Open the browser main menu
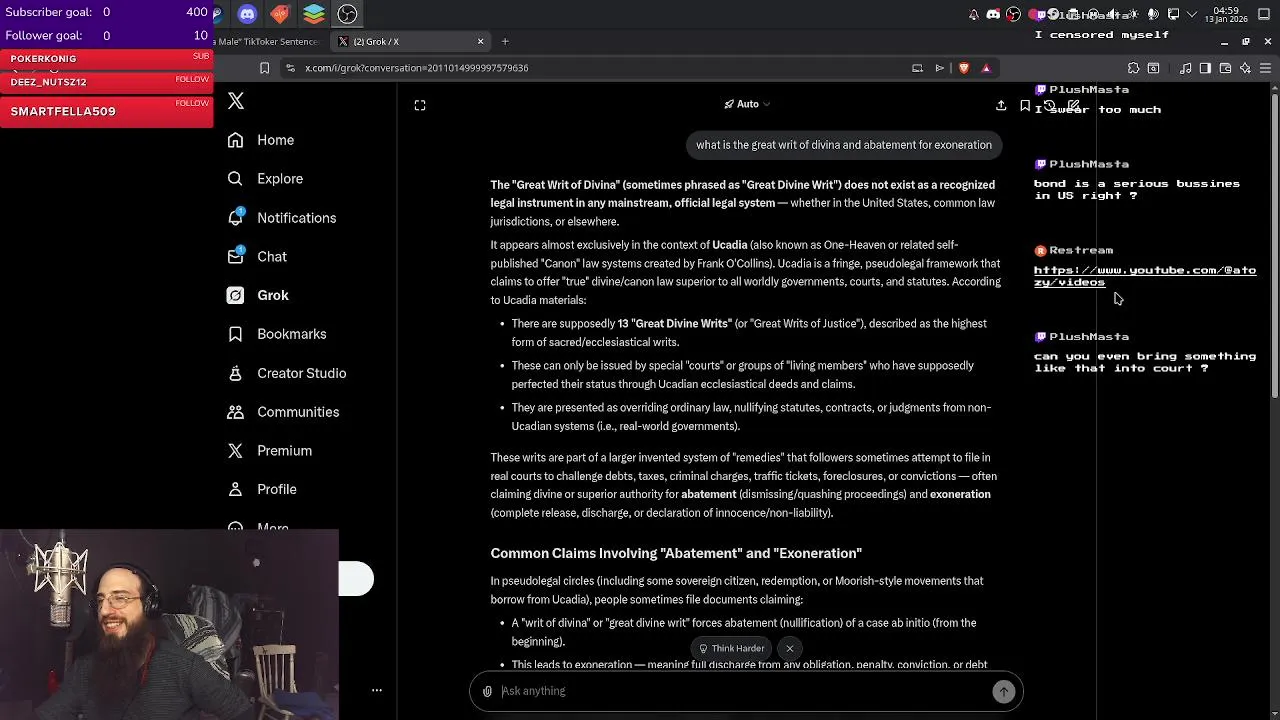This screenshot has height=720, width=1280. tap(1266, 68)
